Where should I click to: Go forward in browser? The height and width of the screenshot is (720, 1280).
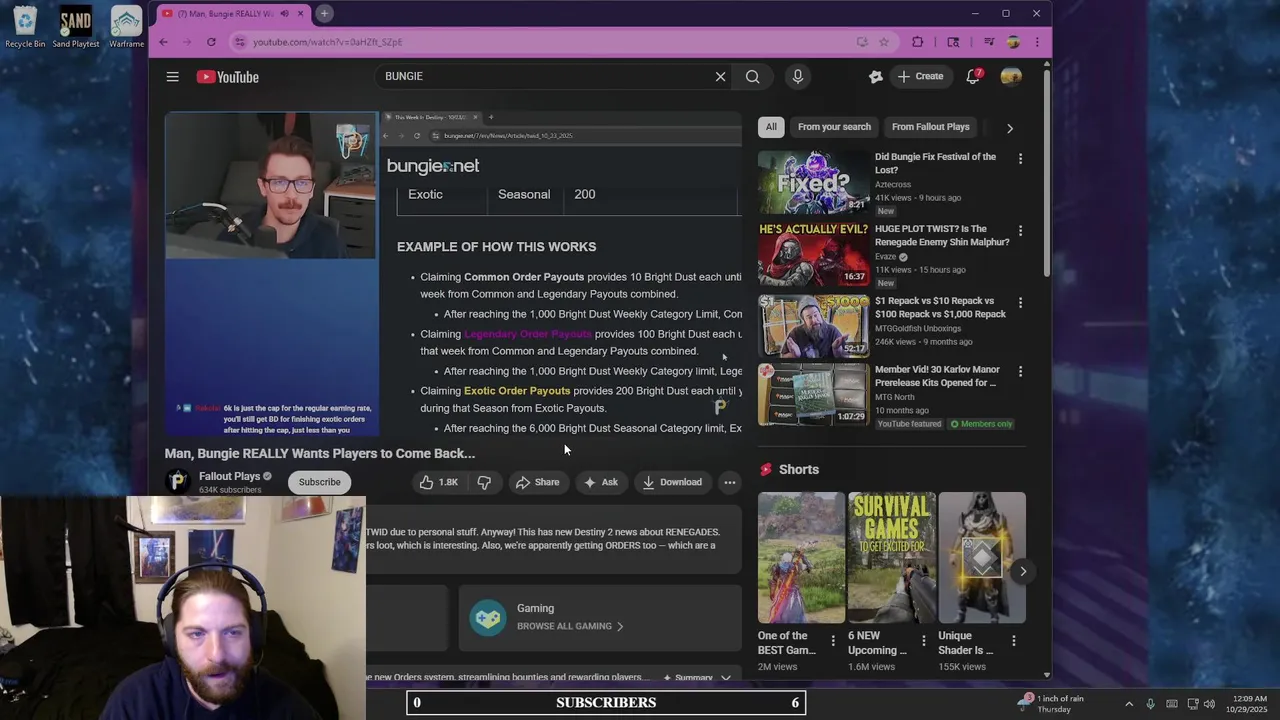pyautogui.click(x=187, y=42)
